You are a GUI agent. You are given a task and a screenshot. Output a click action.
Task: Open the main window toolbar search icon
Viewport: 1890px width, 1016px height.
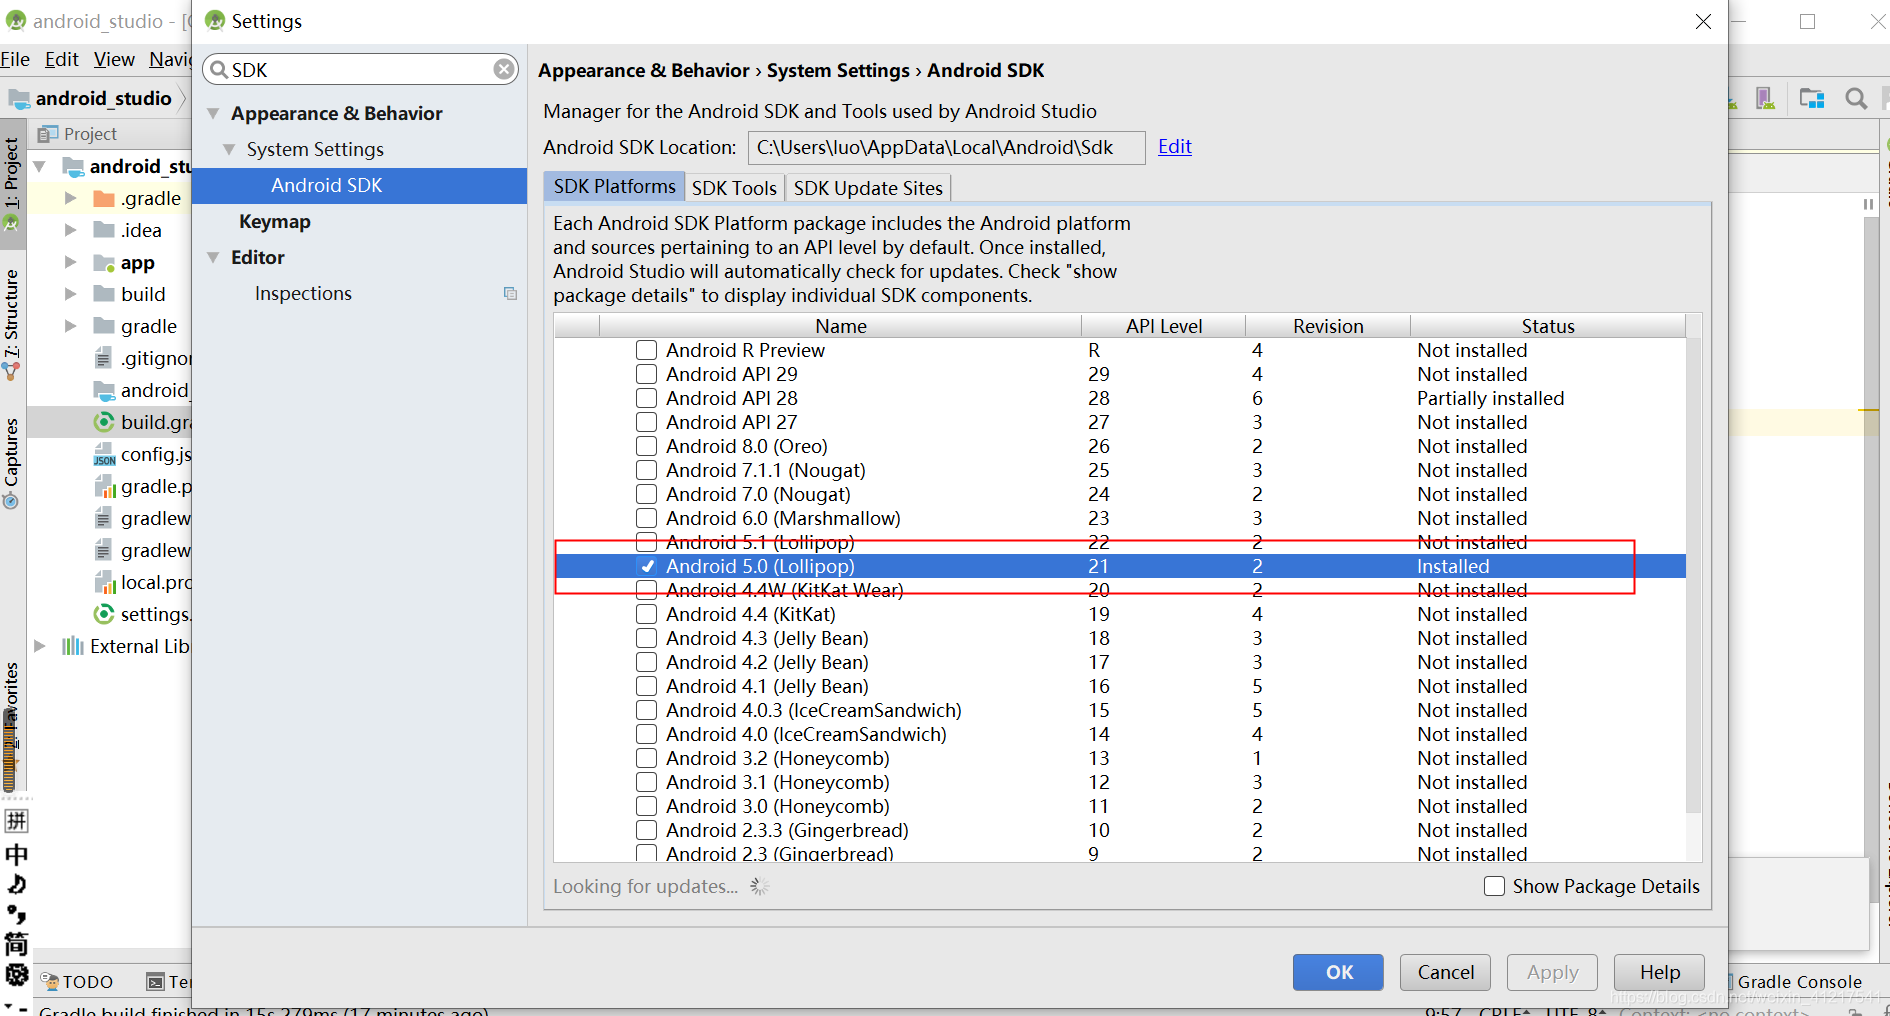(1856, 98)
